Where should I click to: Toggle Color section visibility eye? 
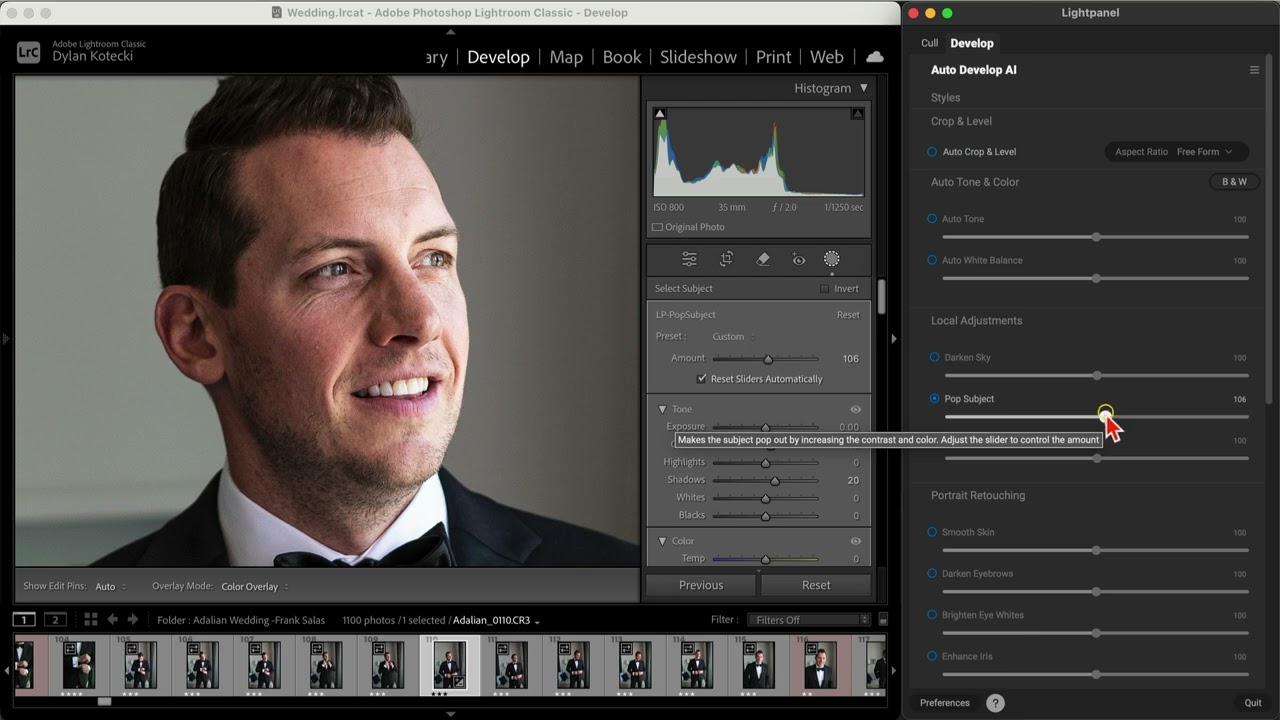click(x=856, y=541)
